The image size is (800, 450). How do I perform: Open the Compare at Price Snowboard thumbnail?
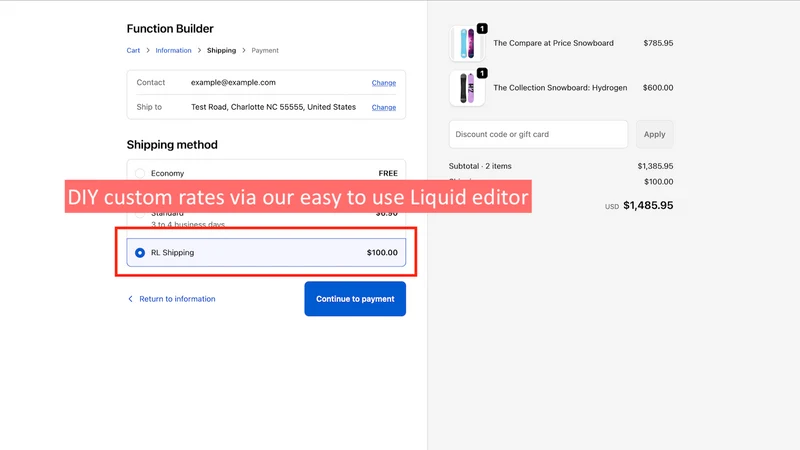click(x=467, y=43)
